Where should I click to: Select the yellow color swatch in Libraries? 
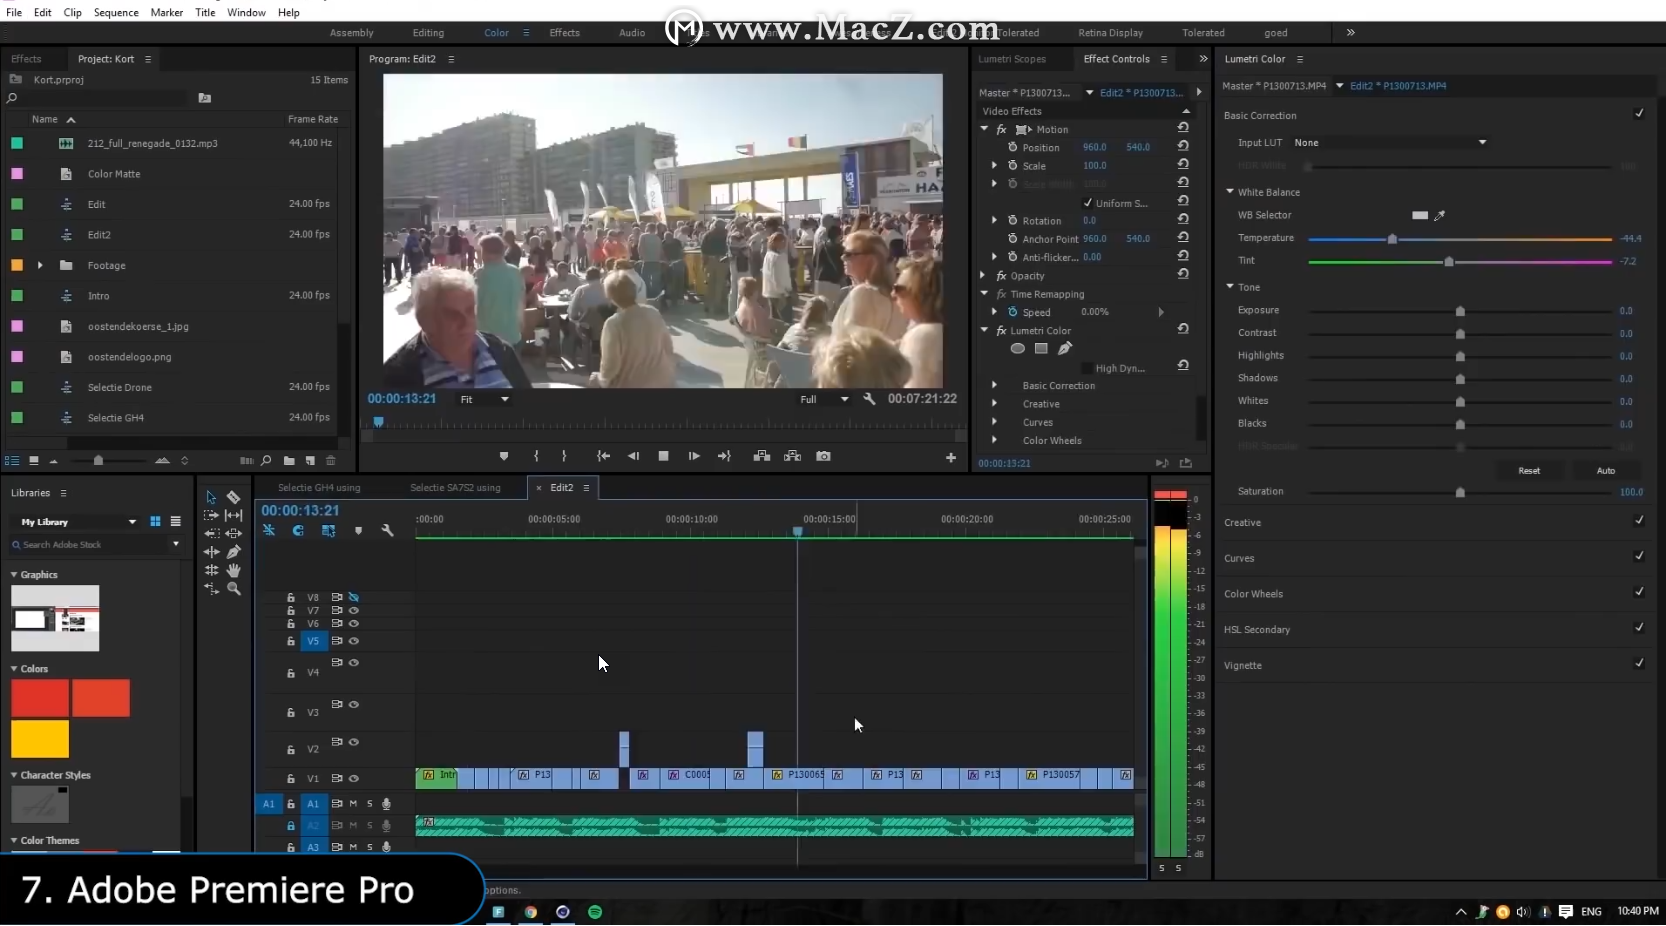pyautogui.click(x=40, y=739)
